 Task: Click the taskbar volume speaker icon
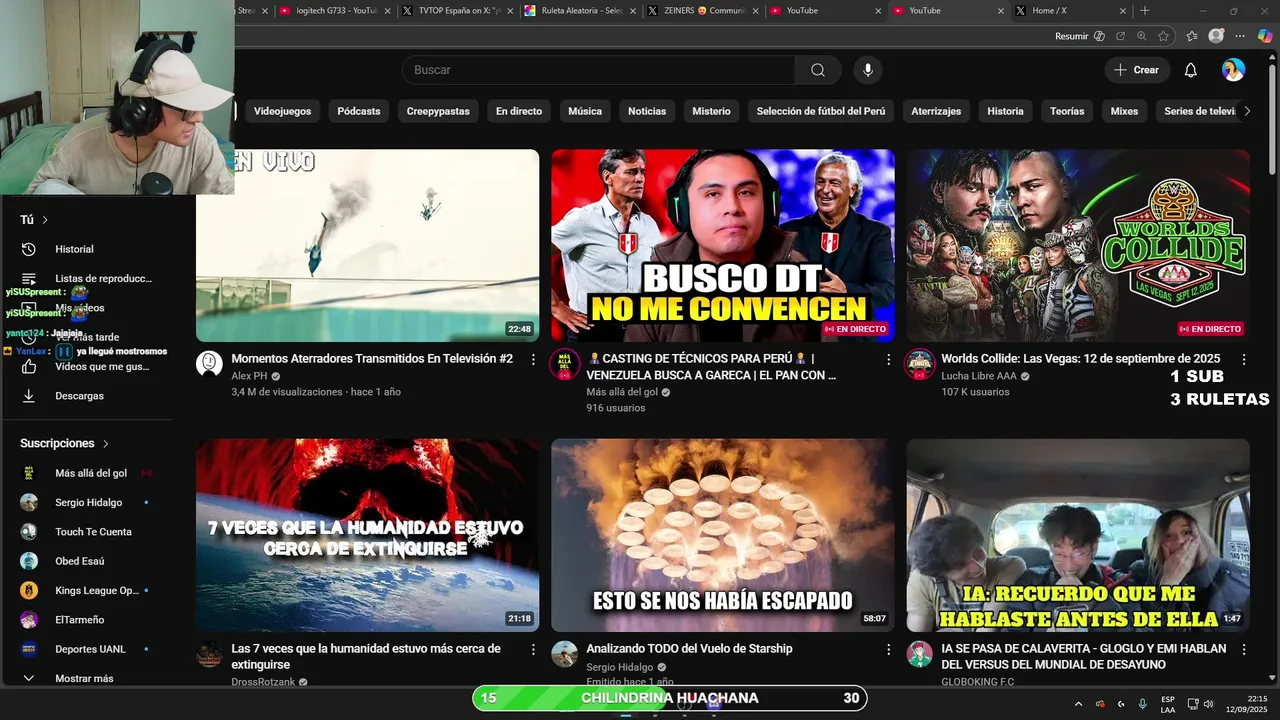click(1209, 704)
